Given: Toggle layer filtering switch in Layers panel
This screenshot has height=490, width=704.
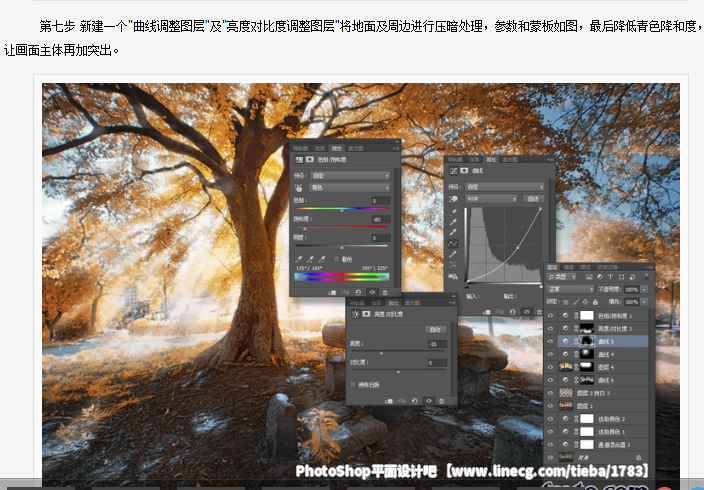Looking at the screenshot, I should click(647, 277).
